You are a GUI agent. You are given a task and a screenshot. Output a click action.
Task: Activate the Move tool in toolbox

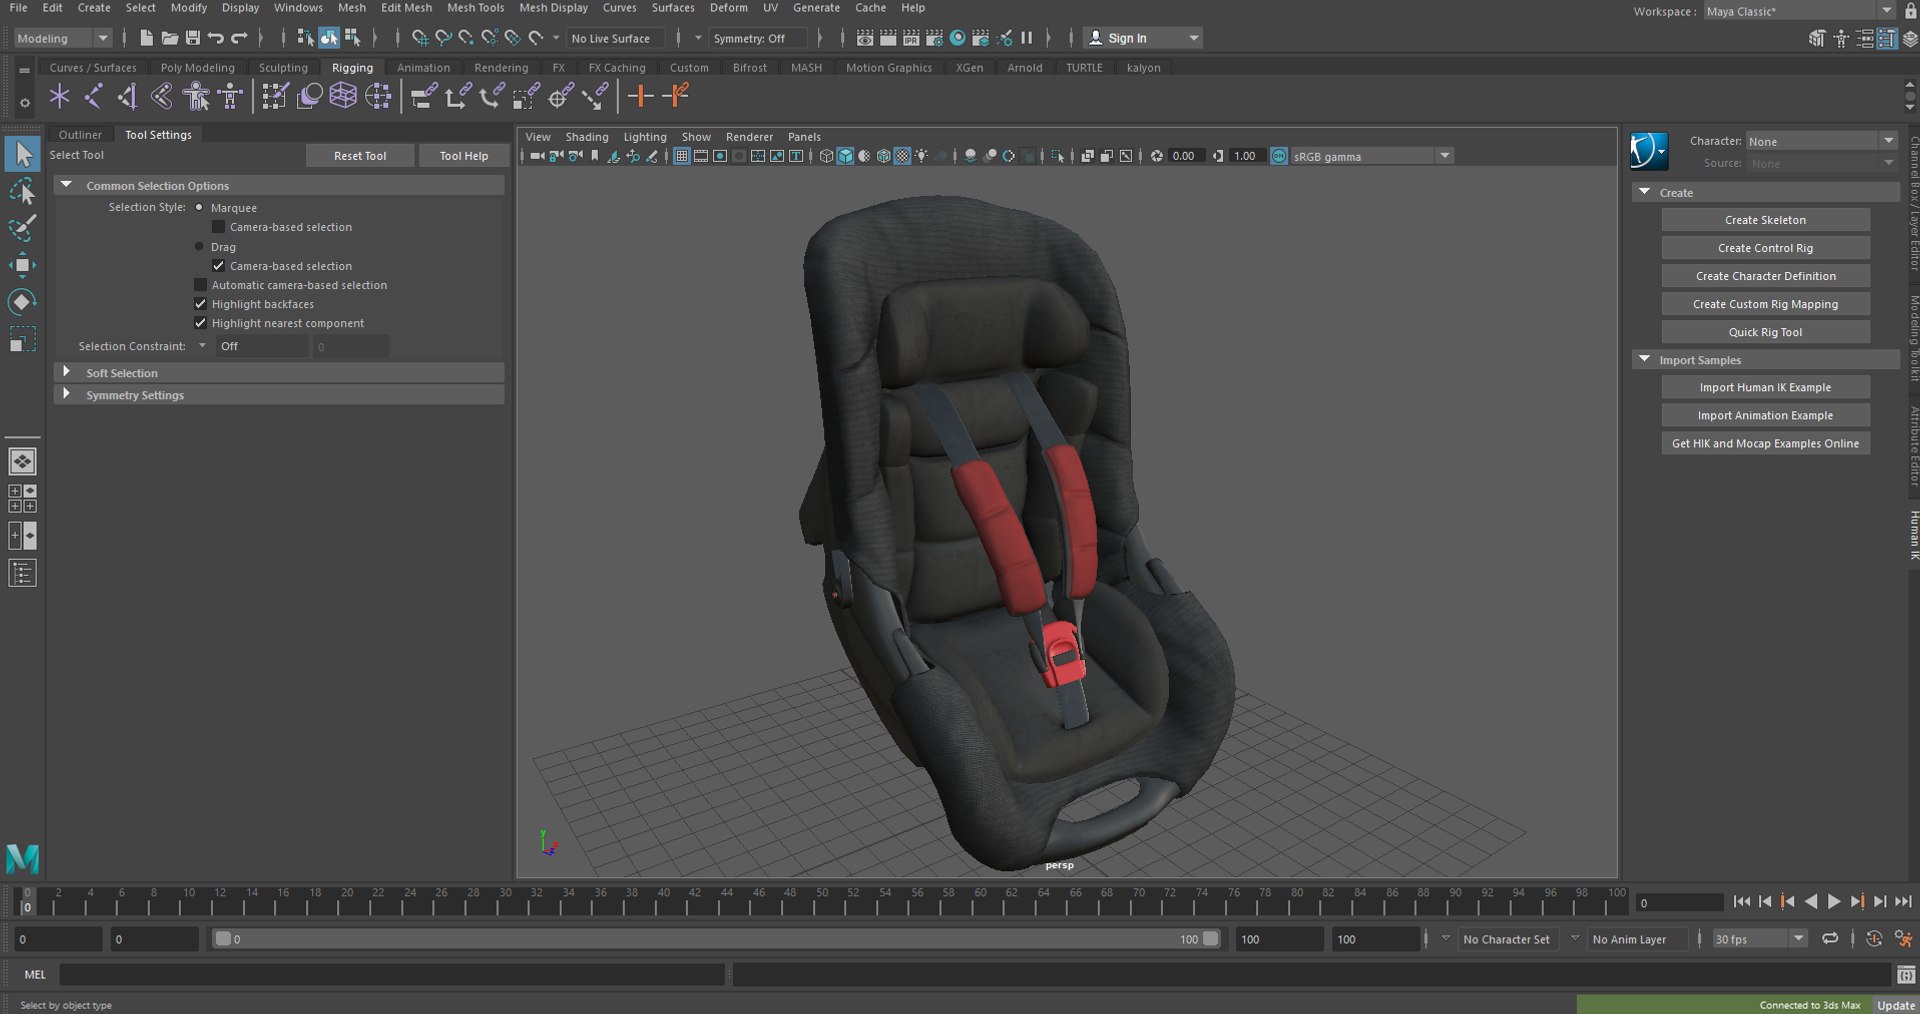tap(22, 265)
